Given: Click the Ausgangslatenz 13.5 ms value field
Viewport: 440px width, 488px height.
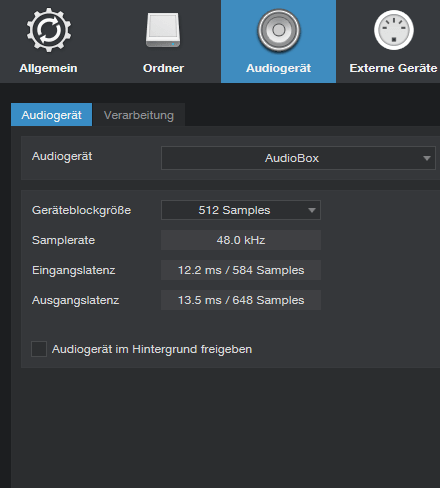Looking at the screenshot, I should [241, 300].
